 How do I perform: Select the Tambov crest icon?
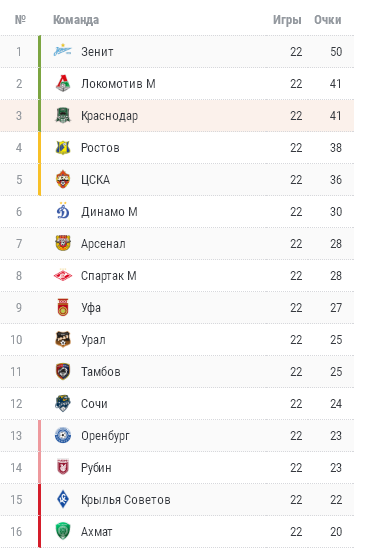click(x=63, y=371)
